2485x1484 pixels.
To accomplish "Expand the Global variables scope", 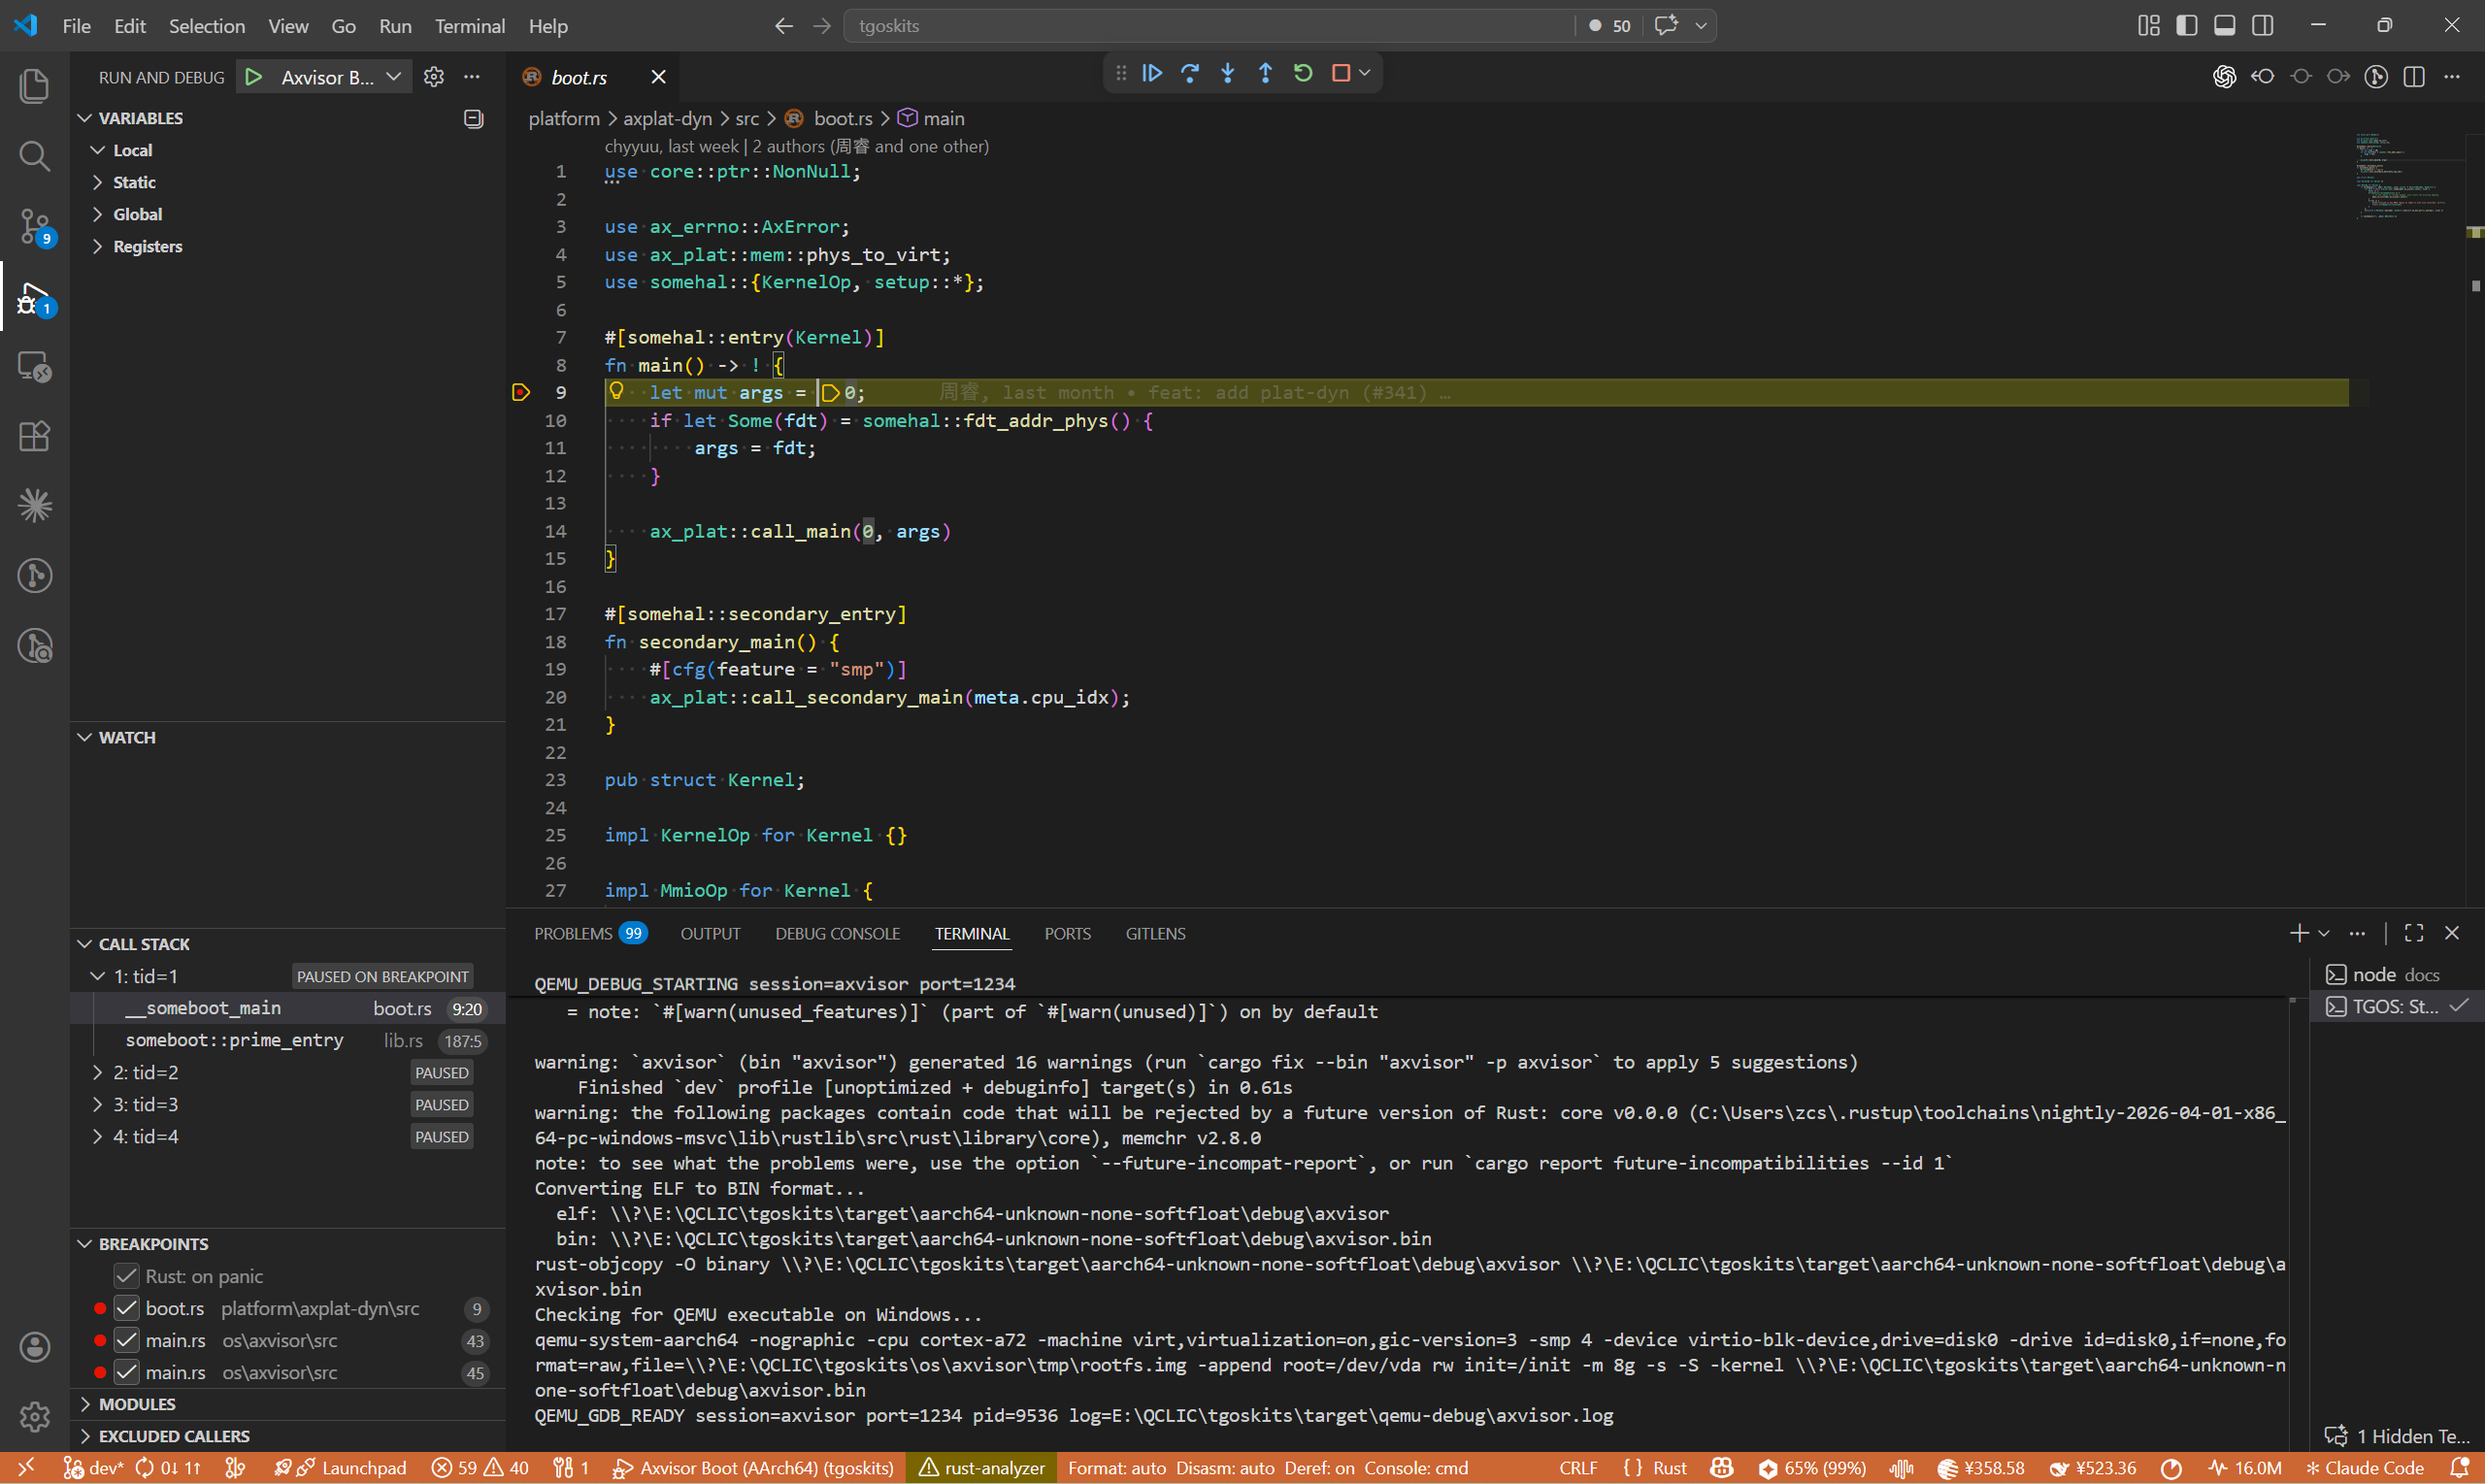I will pyautogui.click(x=98, y=214).
